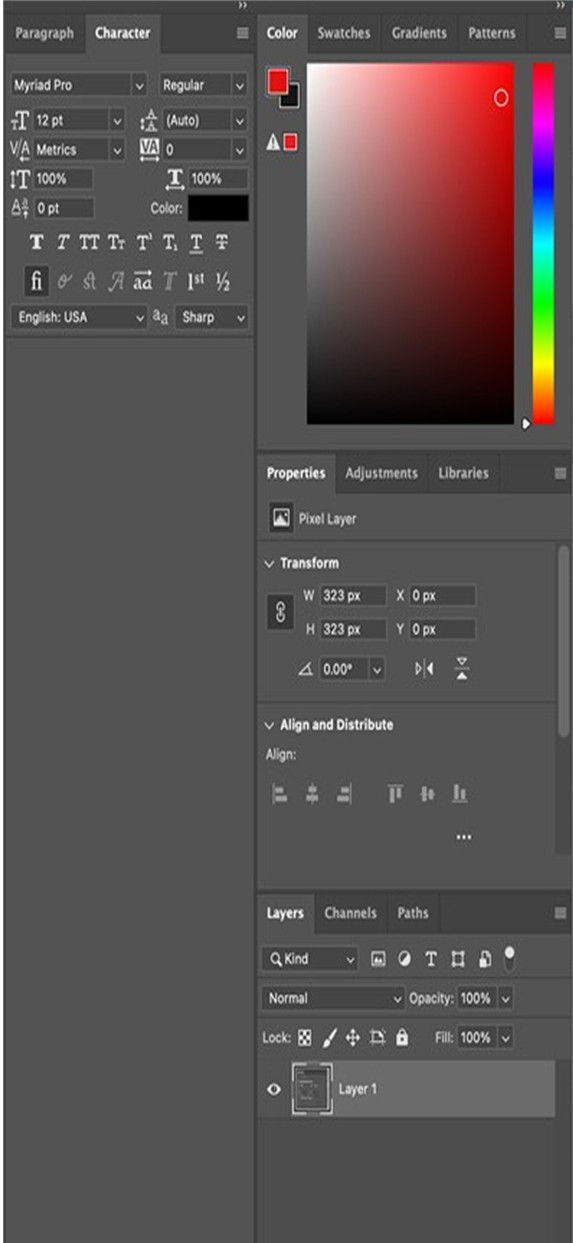Lock all with the padlock icon
The width and height of the screenshot is (573, 1243).
click(402, 1038)
